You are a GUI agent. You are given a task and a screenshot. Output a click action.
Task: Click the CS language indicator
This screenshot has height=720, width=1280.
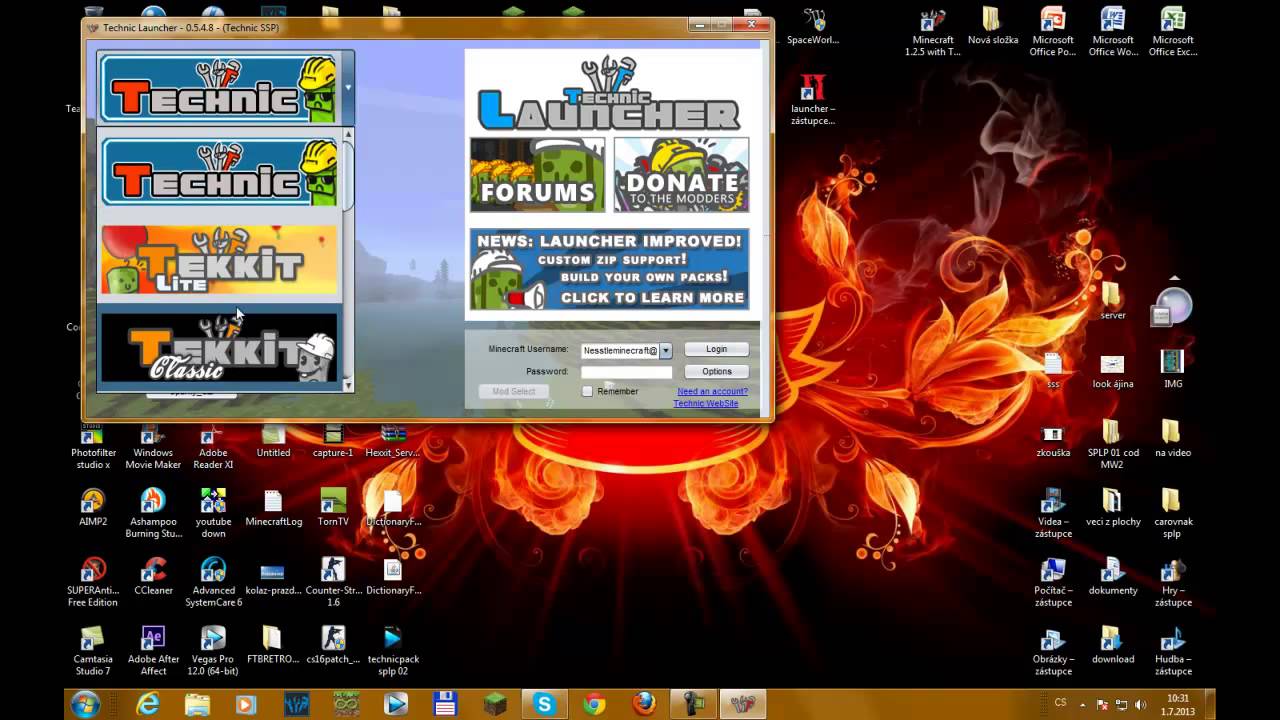[1060, 705]
